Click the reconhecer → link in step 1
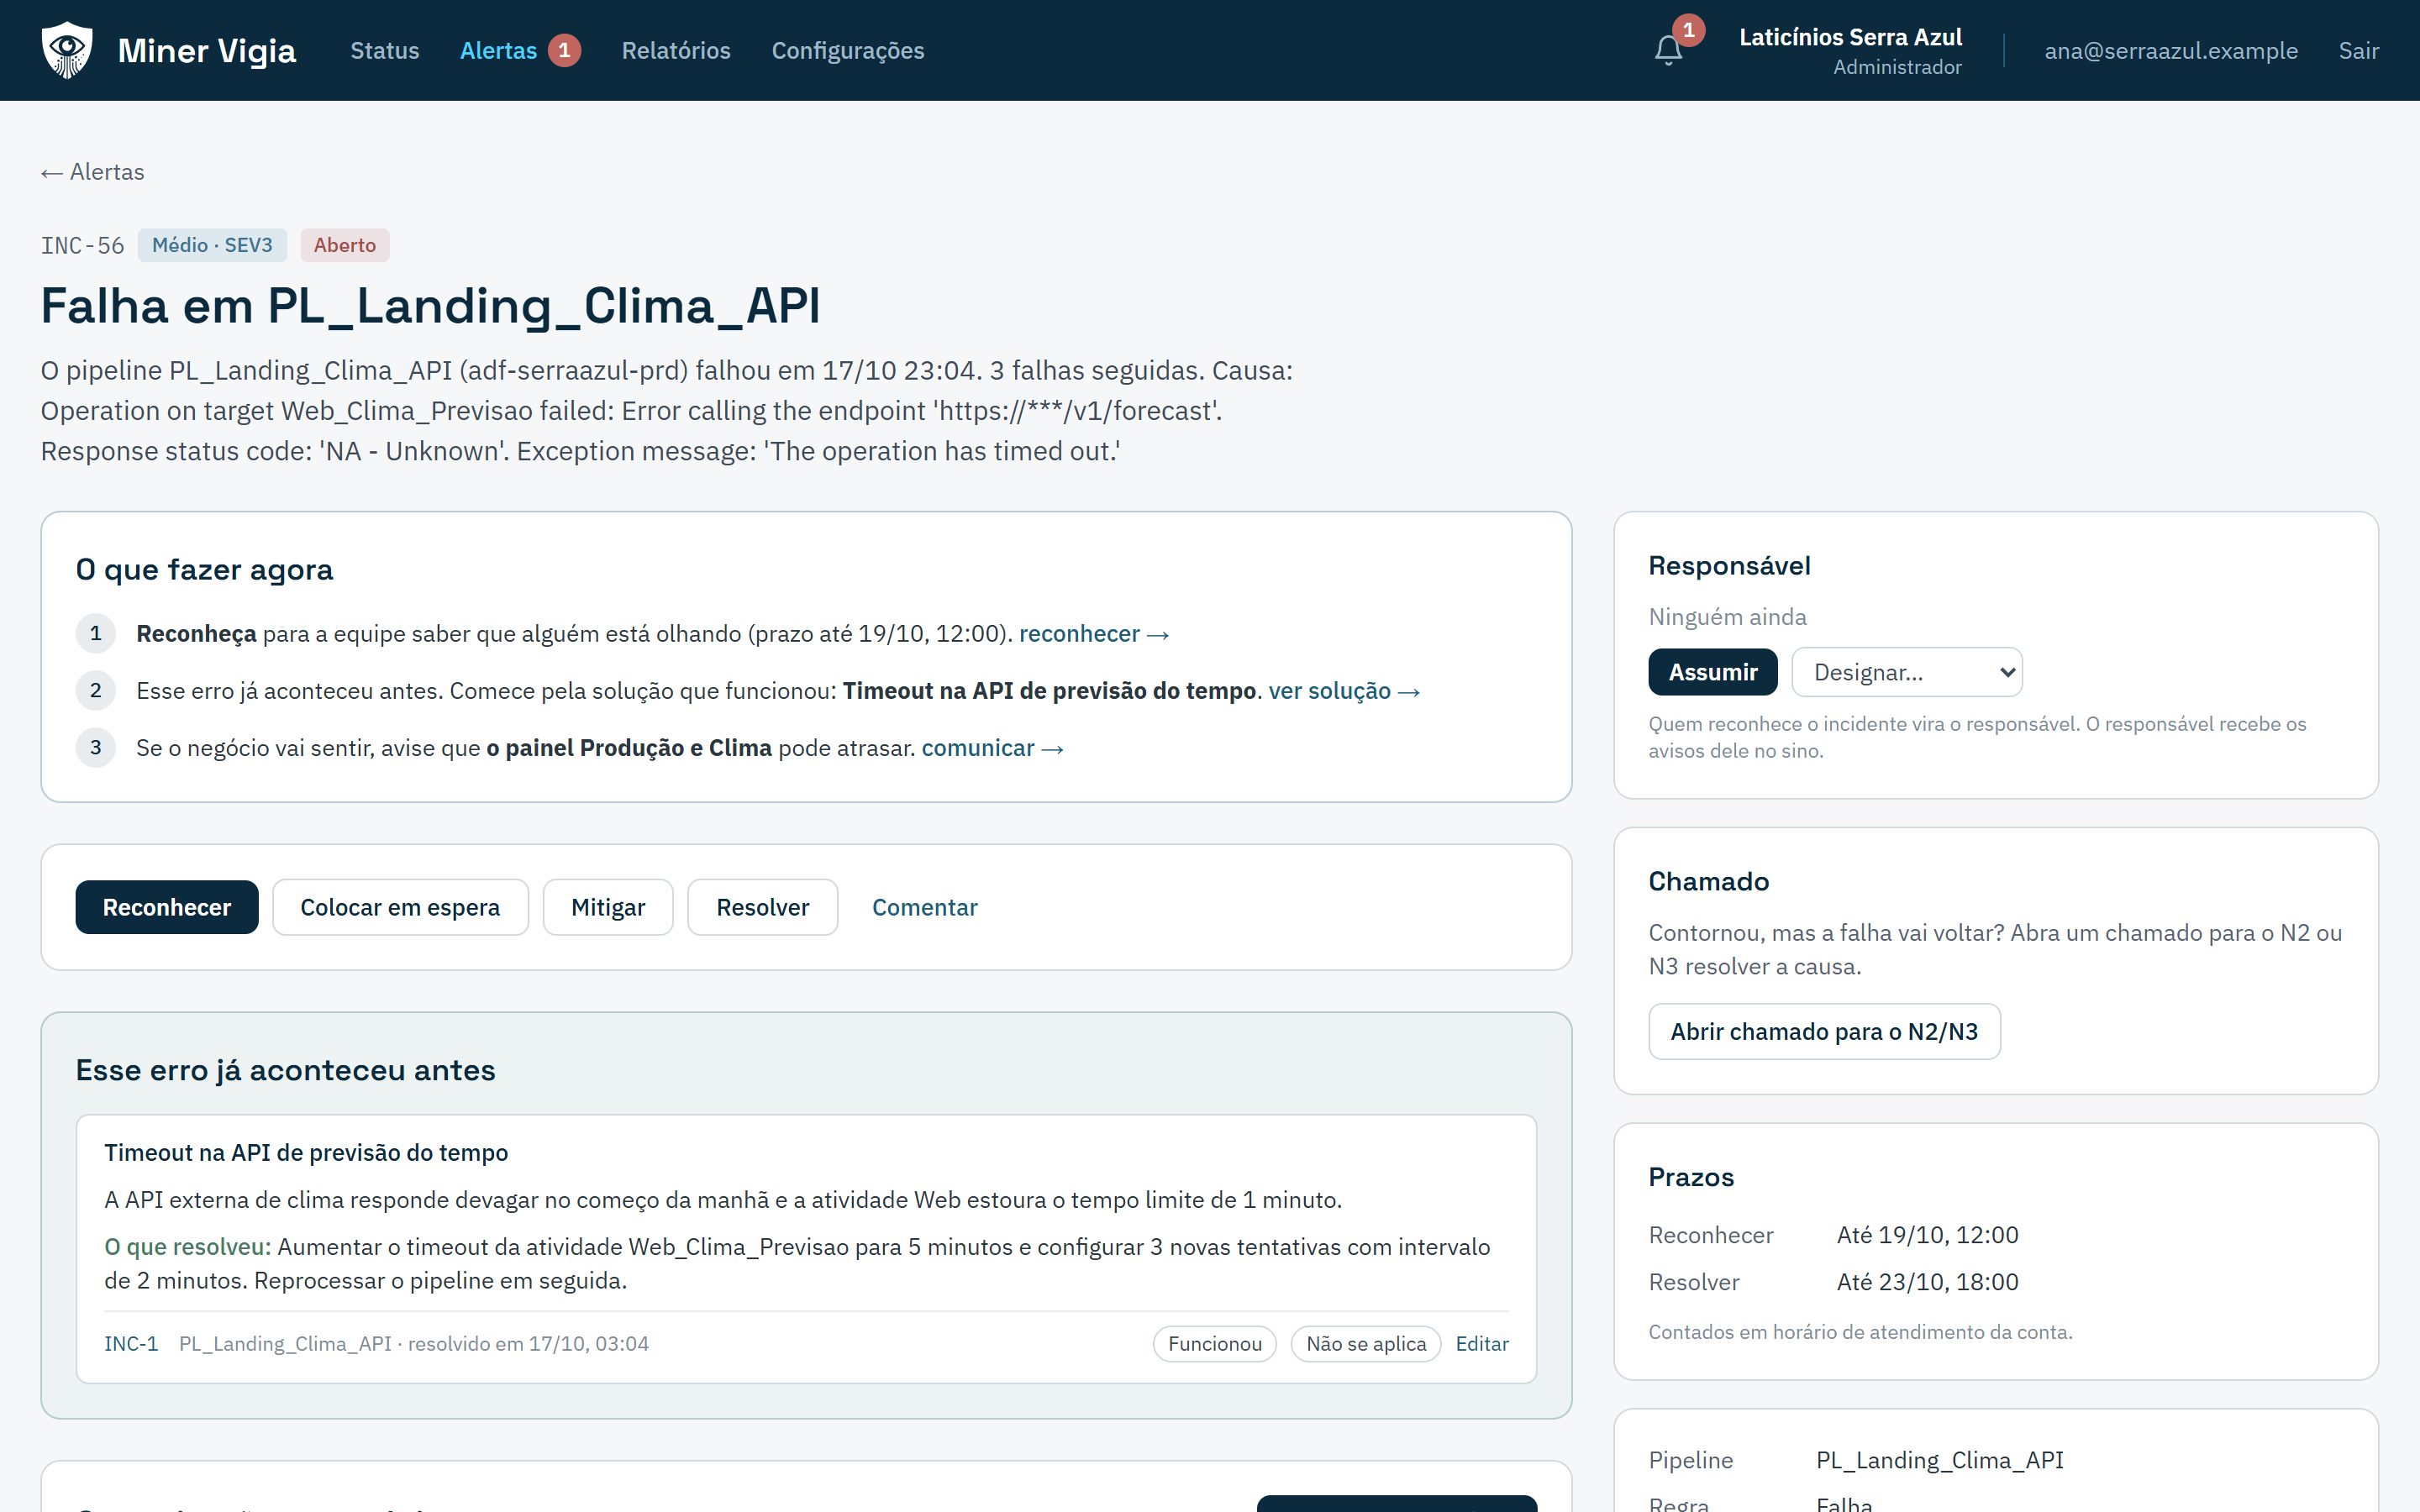This screenshot has height=1512, width=2420. 1094,634
